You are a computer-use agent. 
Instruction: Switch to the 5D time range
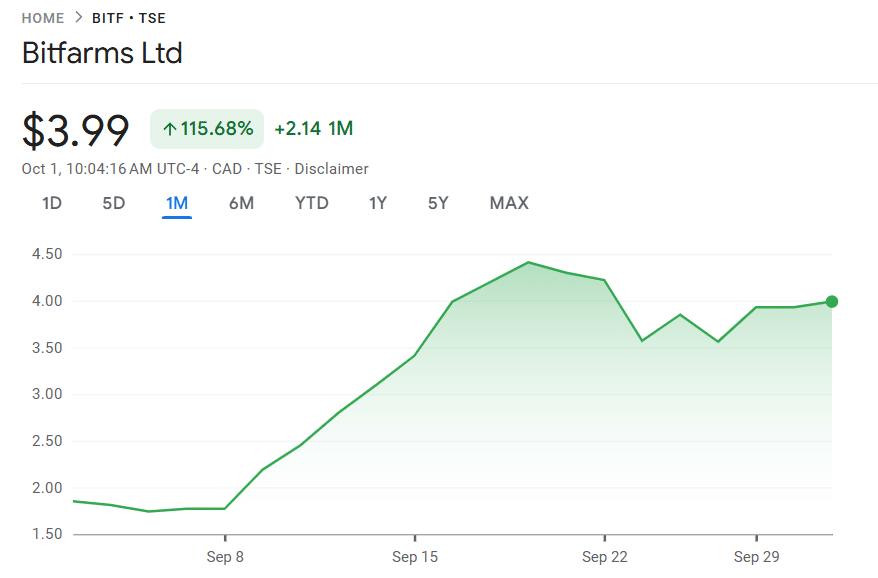tap(113, 203)
